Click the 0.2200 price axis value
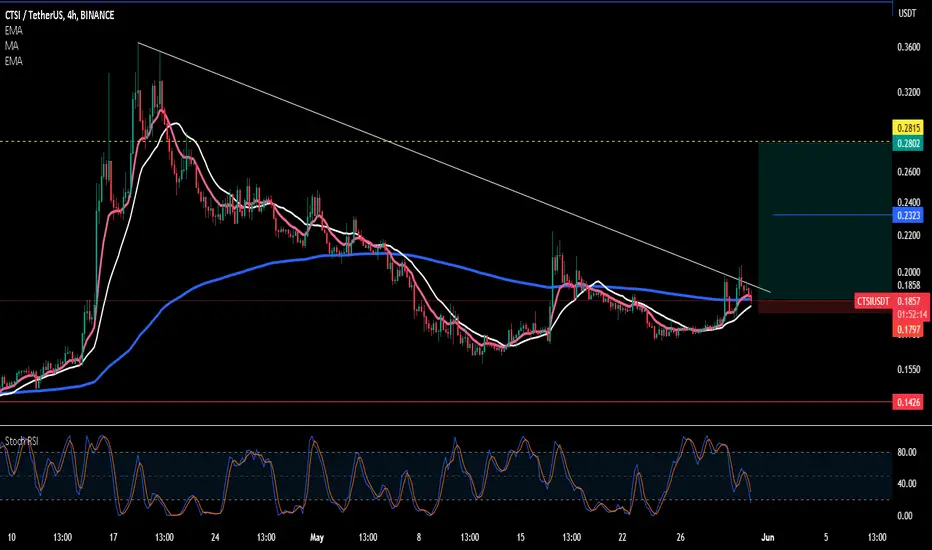 [908, 235]
